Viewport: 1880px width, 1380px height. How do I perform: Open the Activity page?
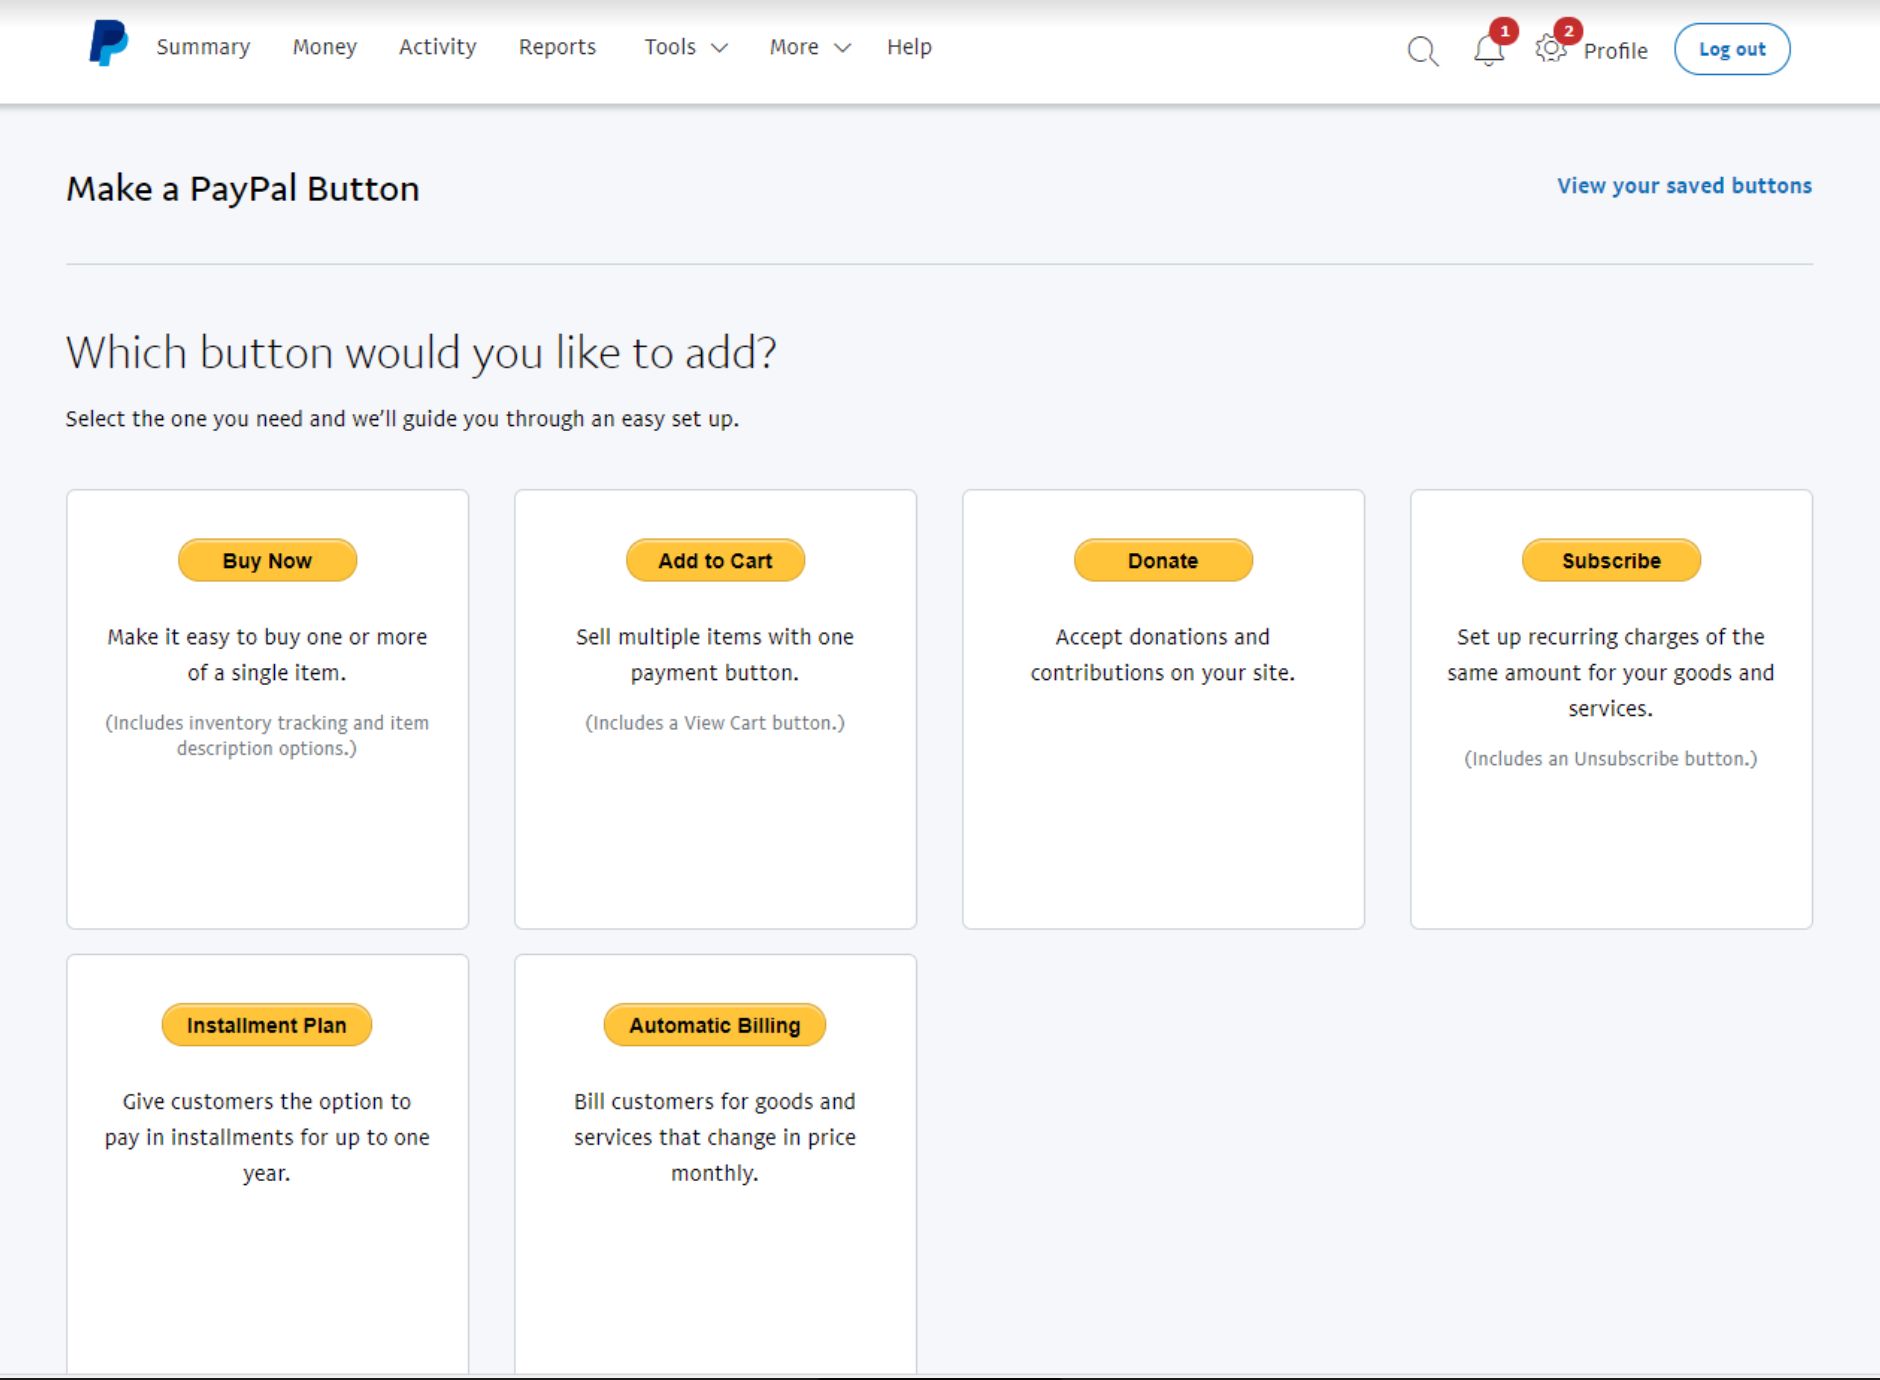437,47
